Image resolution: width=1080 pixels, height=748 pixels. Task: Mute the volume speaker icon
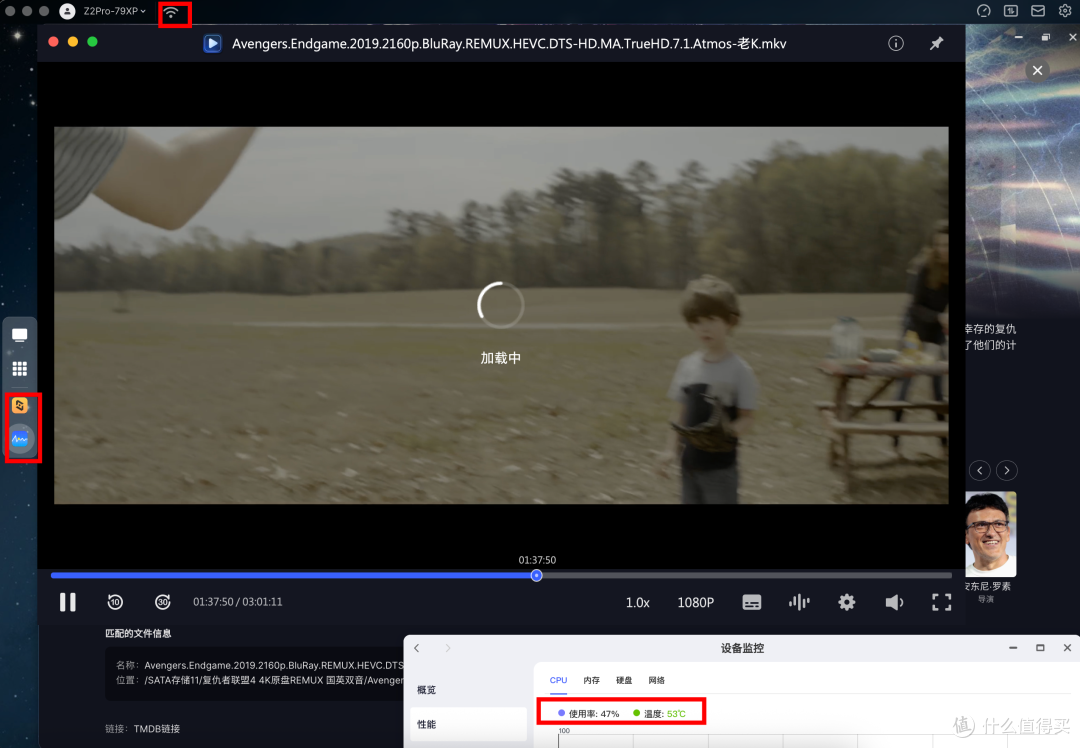[x=894, y=603]
